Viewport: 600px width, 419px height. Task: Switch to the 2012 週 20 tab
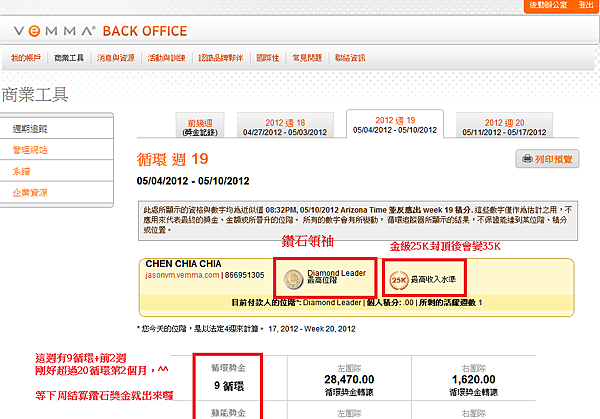(x=504, y=127)
